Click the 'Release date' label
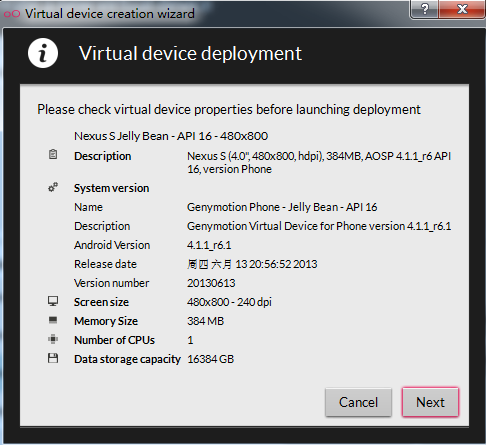Screen dimensions: 486x445 [105, 264]
